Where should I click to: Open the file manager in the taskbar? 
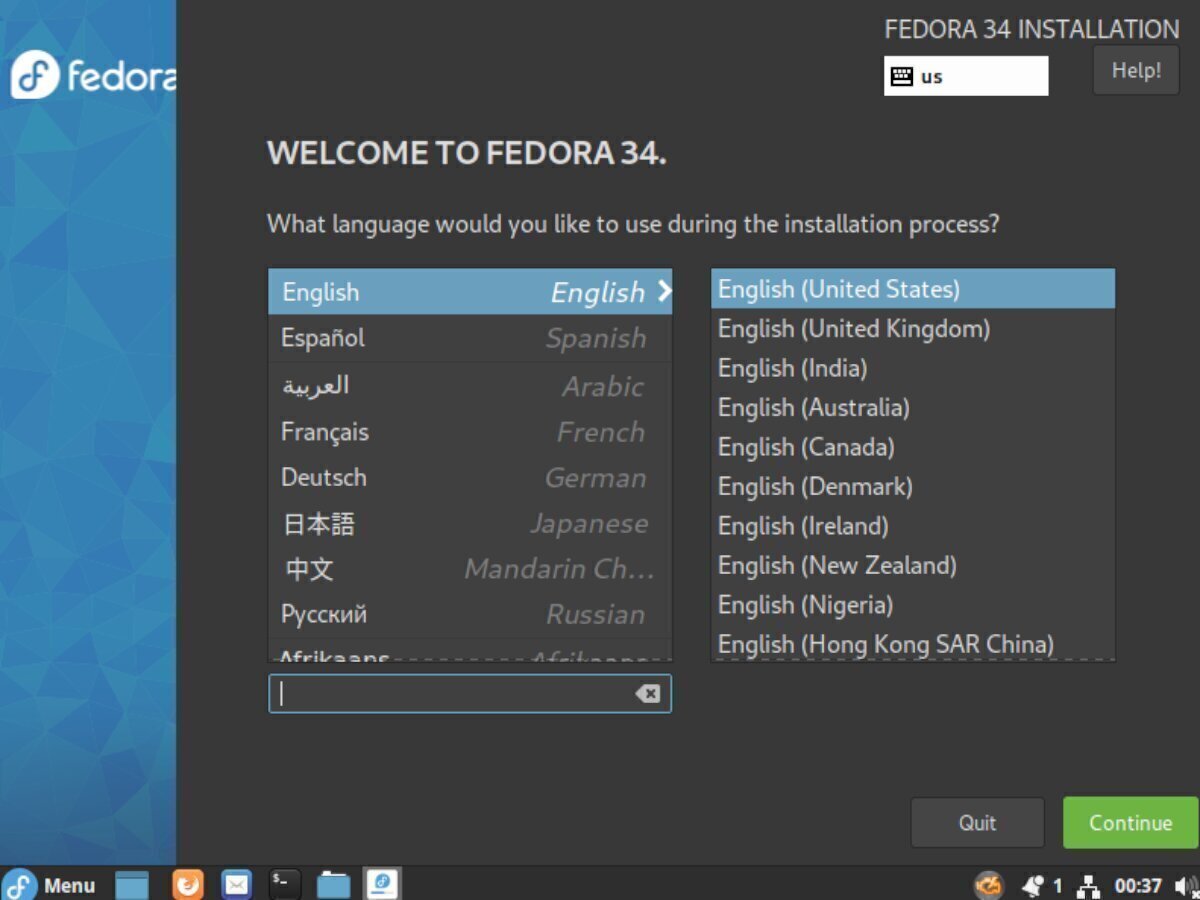tap(334, 884)
